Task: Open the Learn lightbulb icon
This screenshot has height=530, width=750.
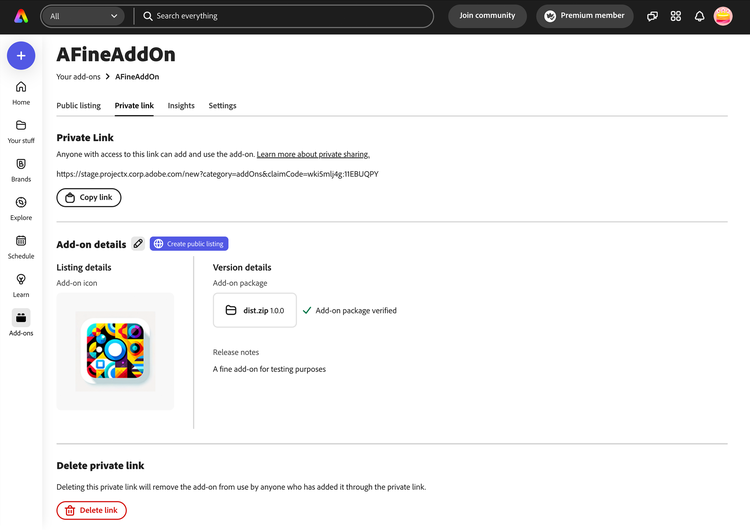Action: coord(21,280)
